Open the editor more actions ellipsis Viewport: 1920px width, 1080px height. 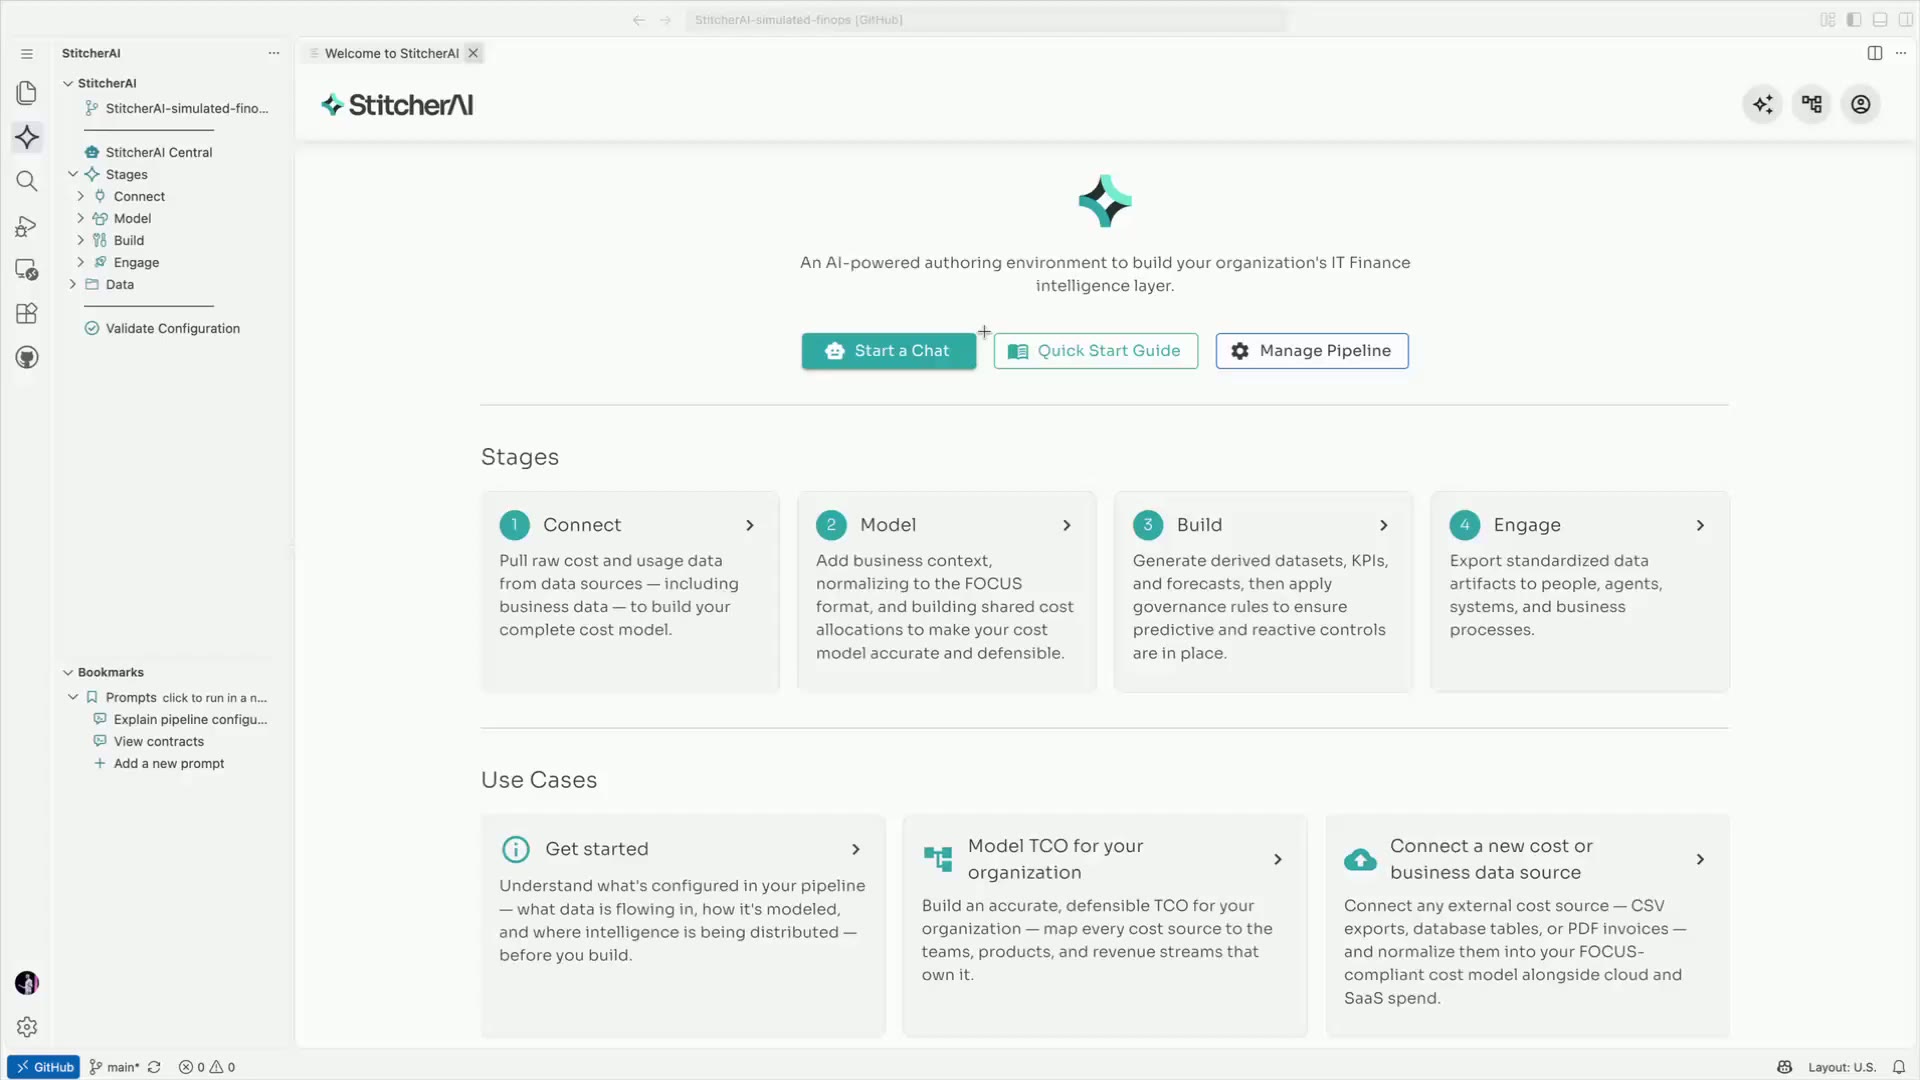[1901, 53]
